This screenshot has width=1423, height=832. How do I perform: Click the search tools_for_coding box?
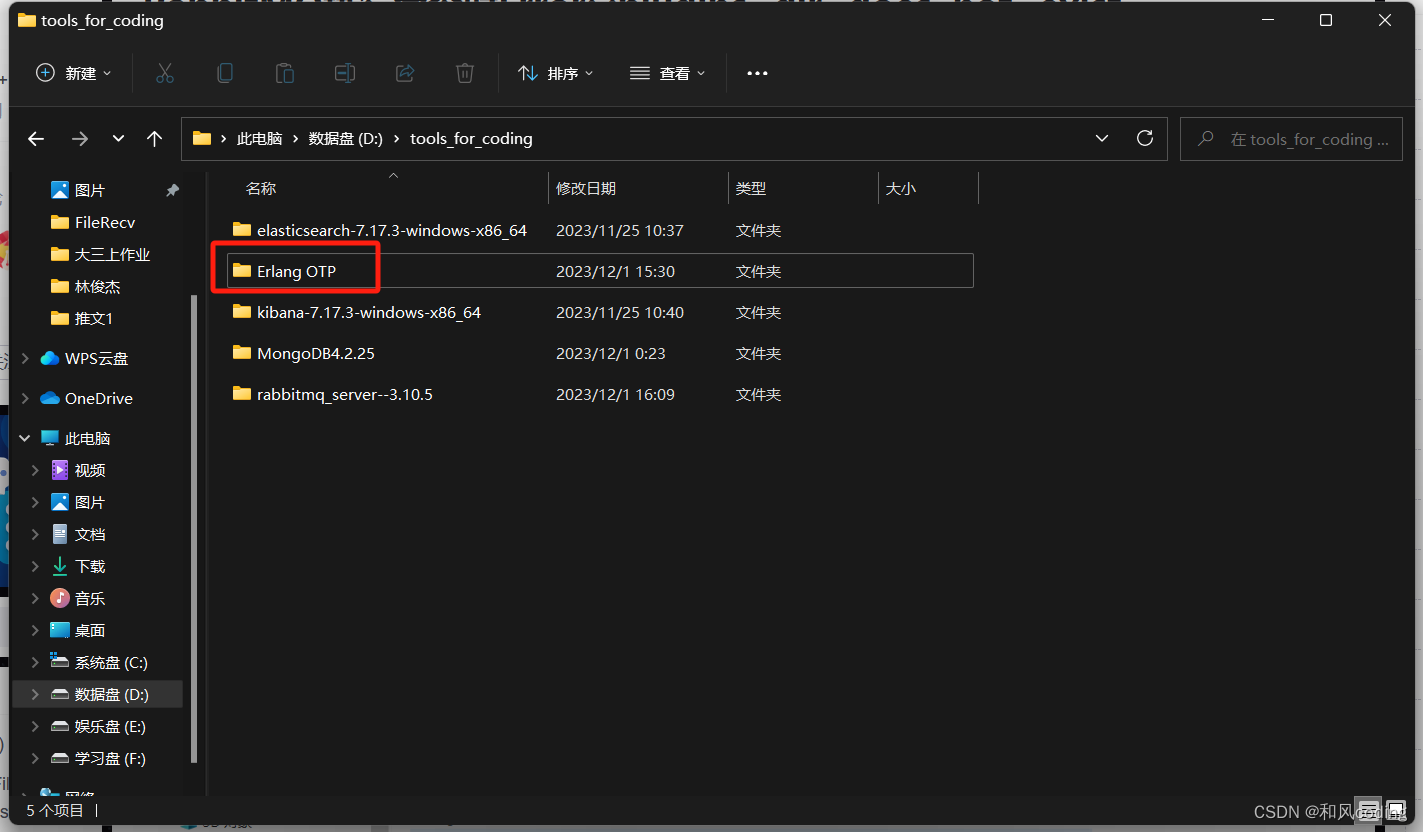(1292, 139)
